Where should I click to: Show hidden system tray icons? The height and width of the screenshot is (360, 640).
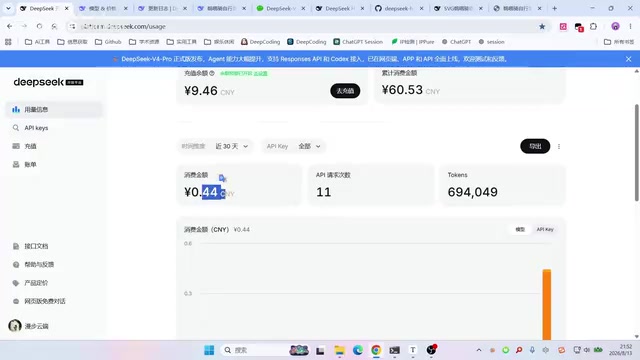pyautogui.click(x=479, y=350)
